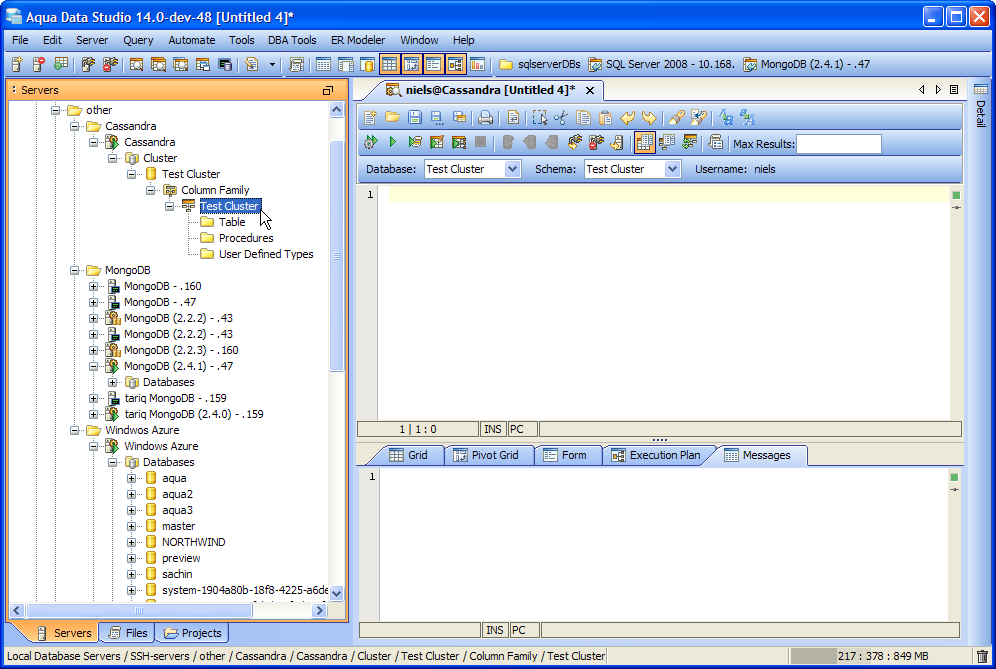Select the Procedures folder in tree
The height and width of the screenshot is (669, 996).
(246, 238)
